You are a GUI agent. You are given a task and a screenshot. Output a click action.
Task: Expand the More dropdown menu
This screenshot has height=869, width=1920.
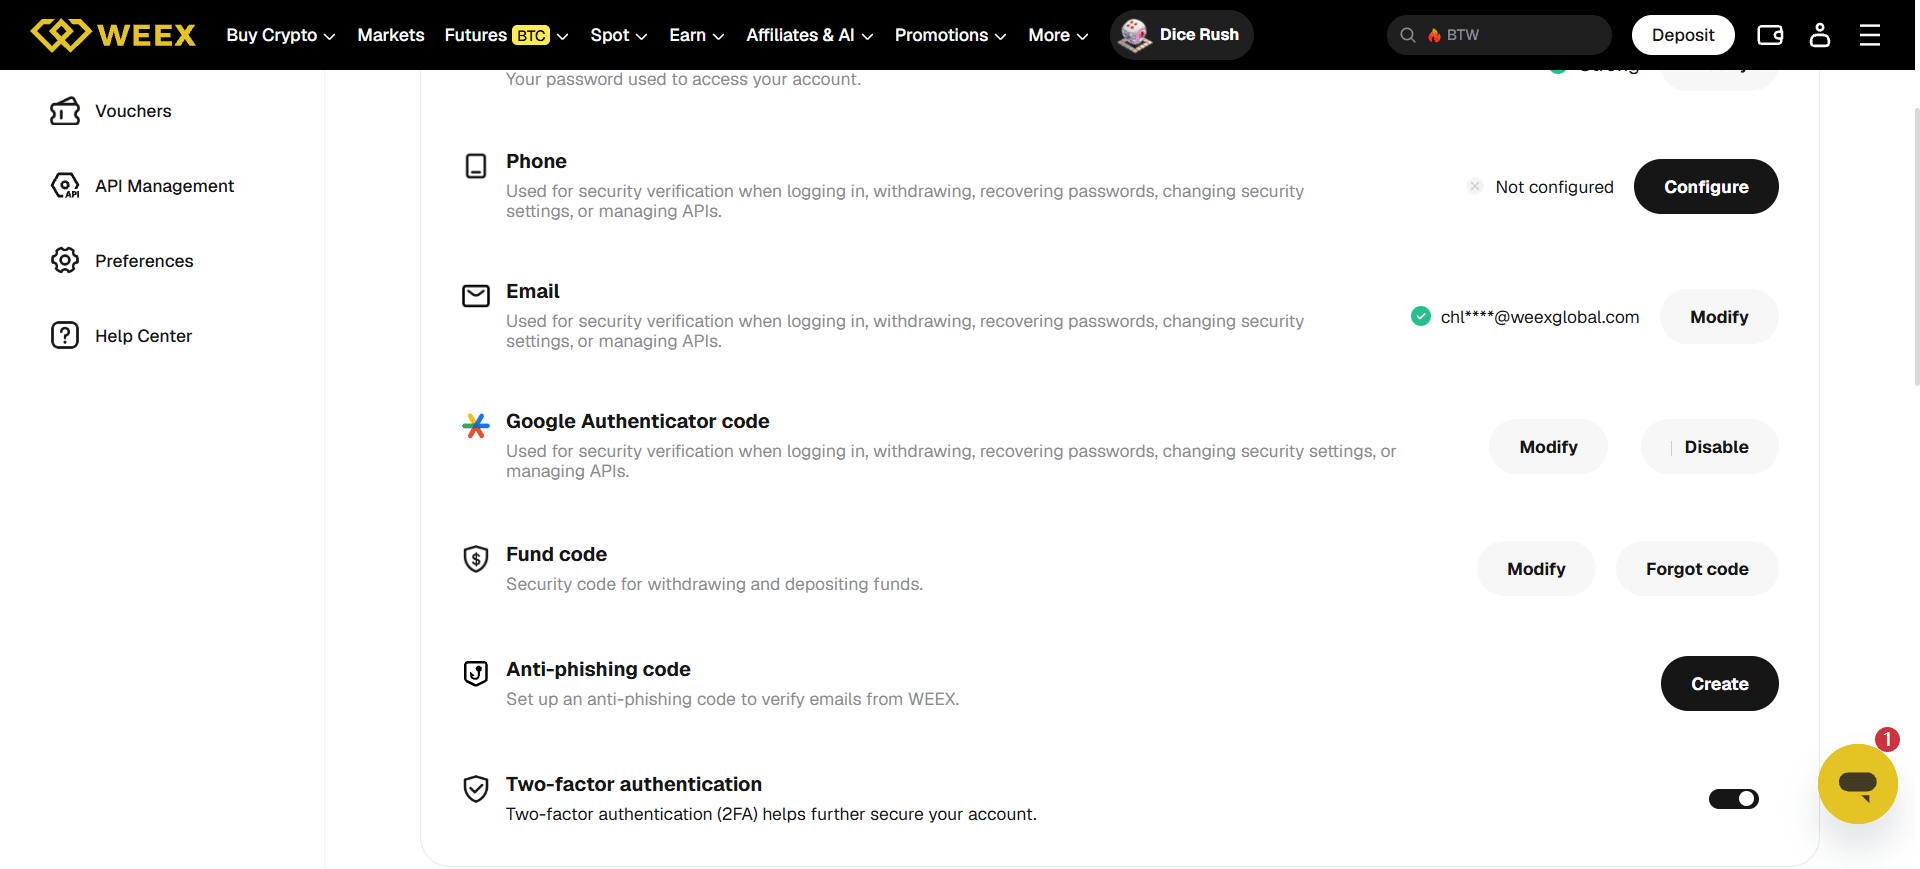click(1059, 35)
